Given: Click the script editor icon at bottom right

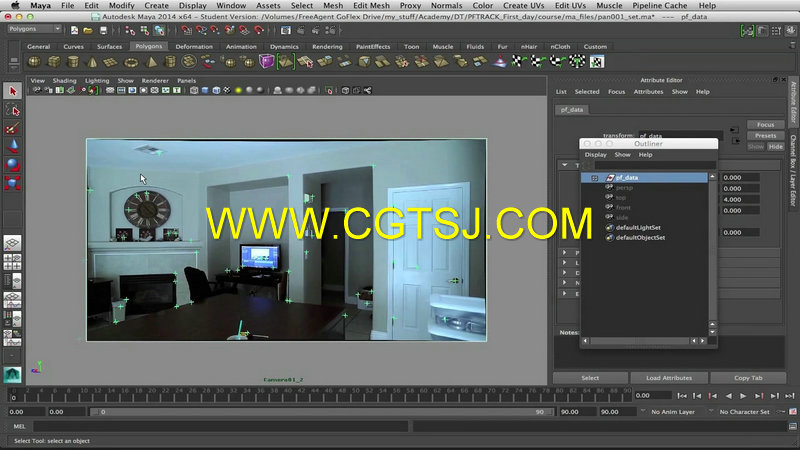Looking at the screenshot, I should pos(792,426).
